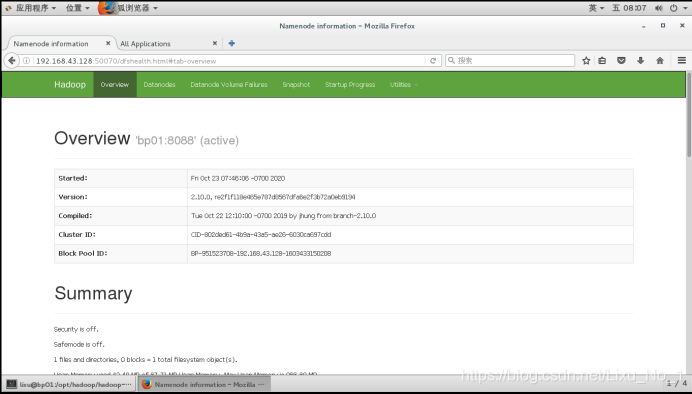Click the 'Cluster ID:' label cell
Image resolution: width=692 pixels, height=394 pixels.
coord(121,235)
